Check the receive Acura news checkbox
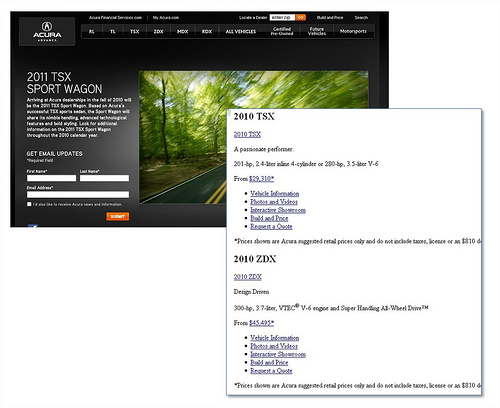The height and width of the screenshot is (408, 500). (29, 204)
